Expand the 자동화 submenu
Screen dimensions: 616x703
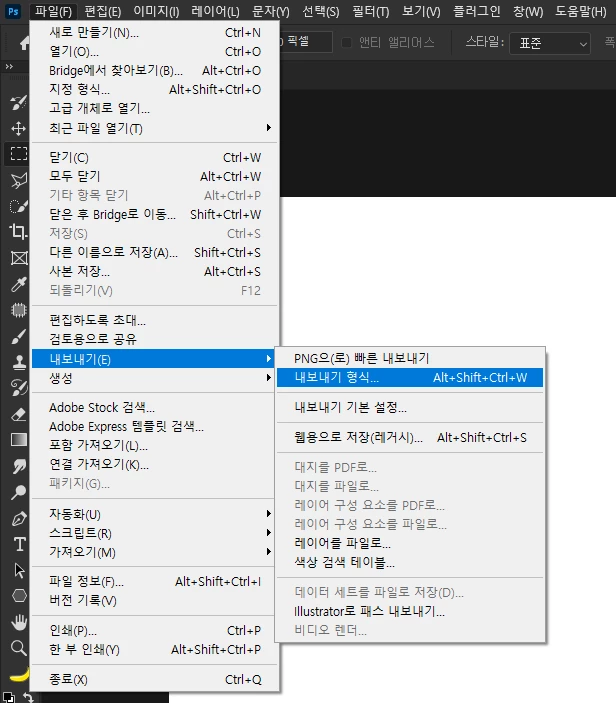155,514
